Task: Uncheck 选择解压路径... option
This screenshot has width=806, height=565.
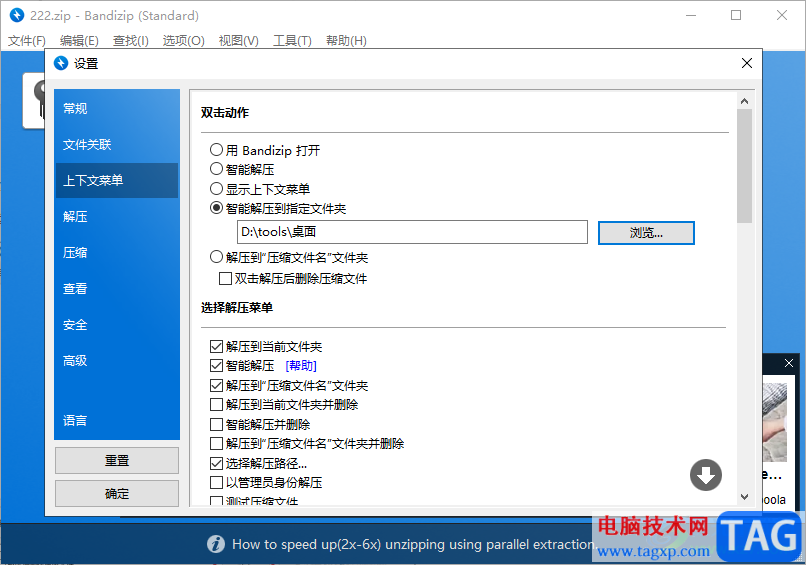Action: 216,464
